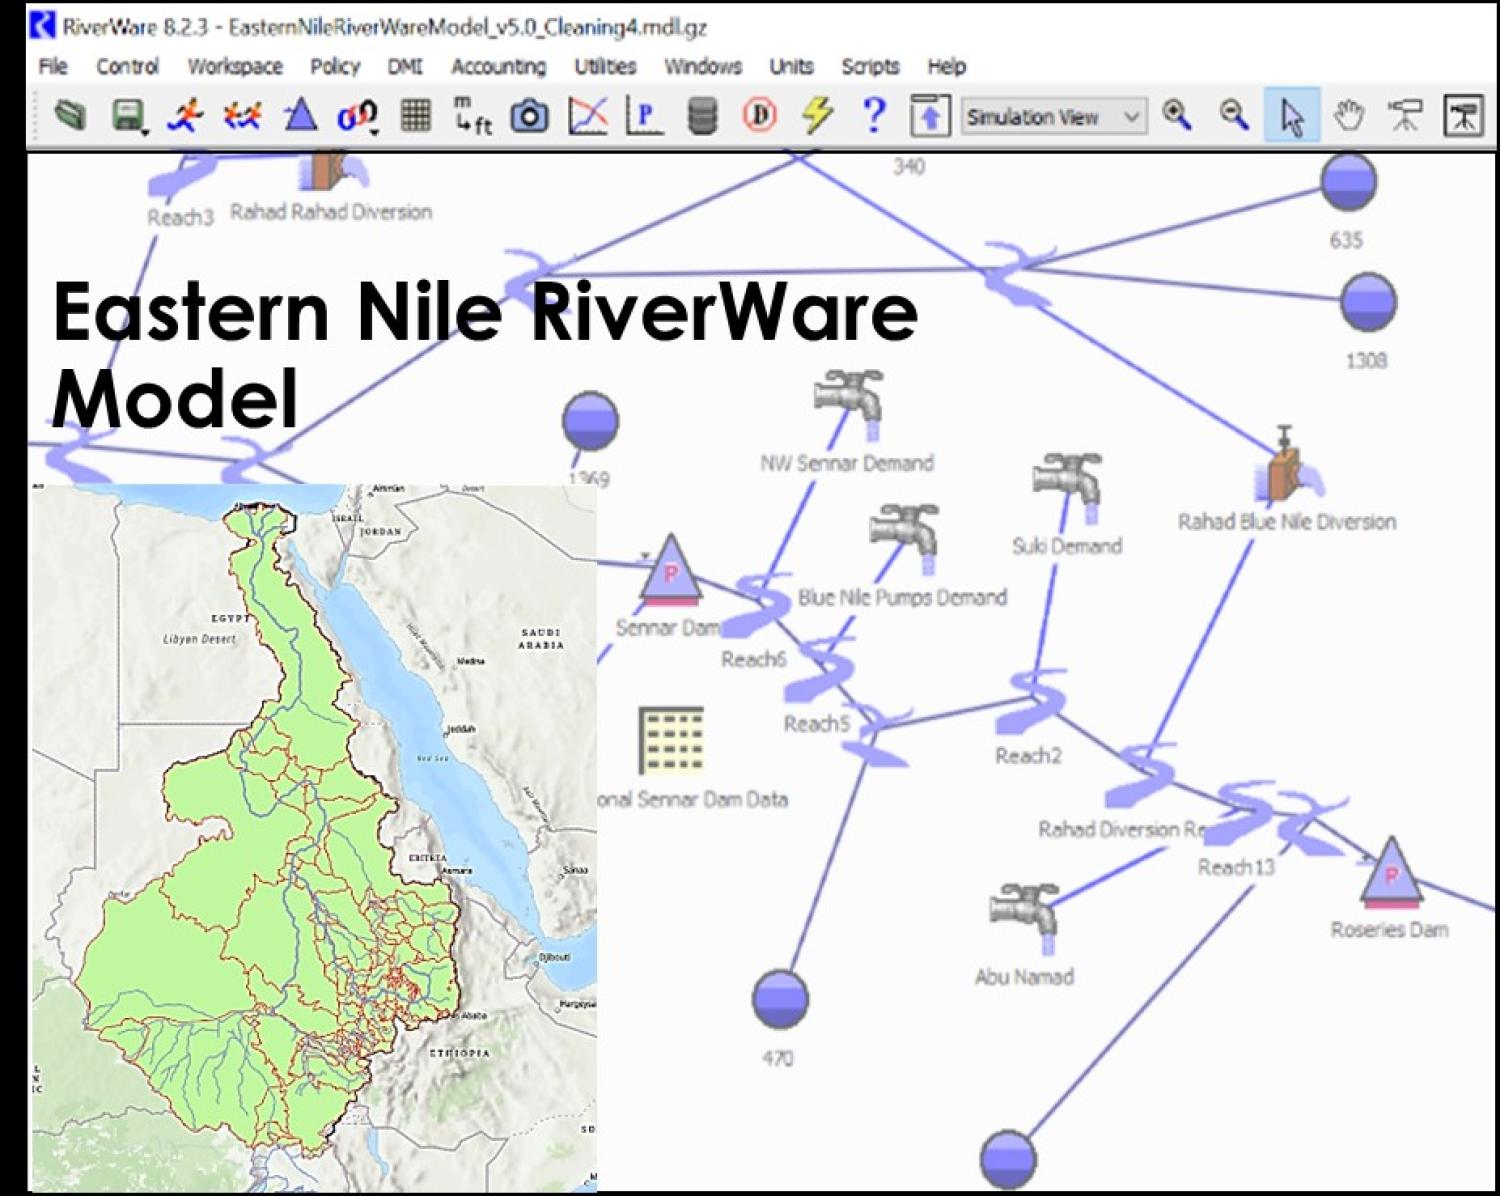Open the Workspace menu
The width and height of the screenshot is (1500, 1196).
235,66
